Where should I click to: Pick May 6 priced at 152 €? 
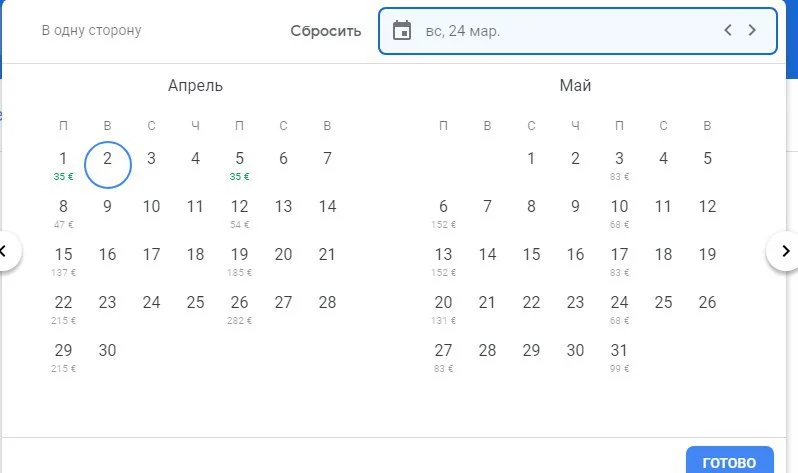tap(443, 211)
